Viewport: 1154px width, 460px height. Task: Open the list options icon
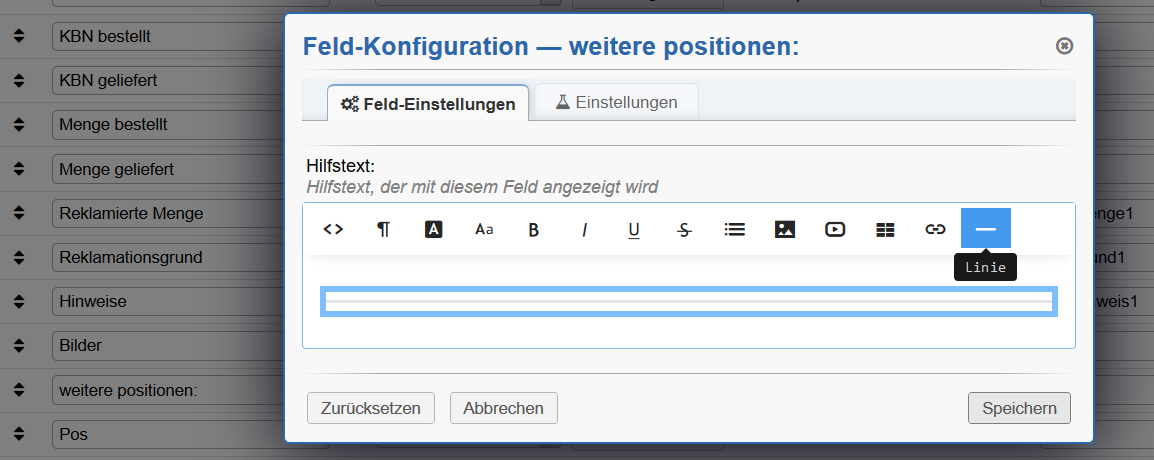click(734, 229)
